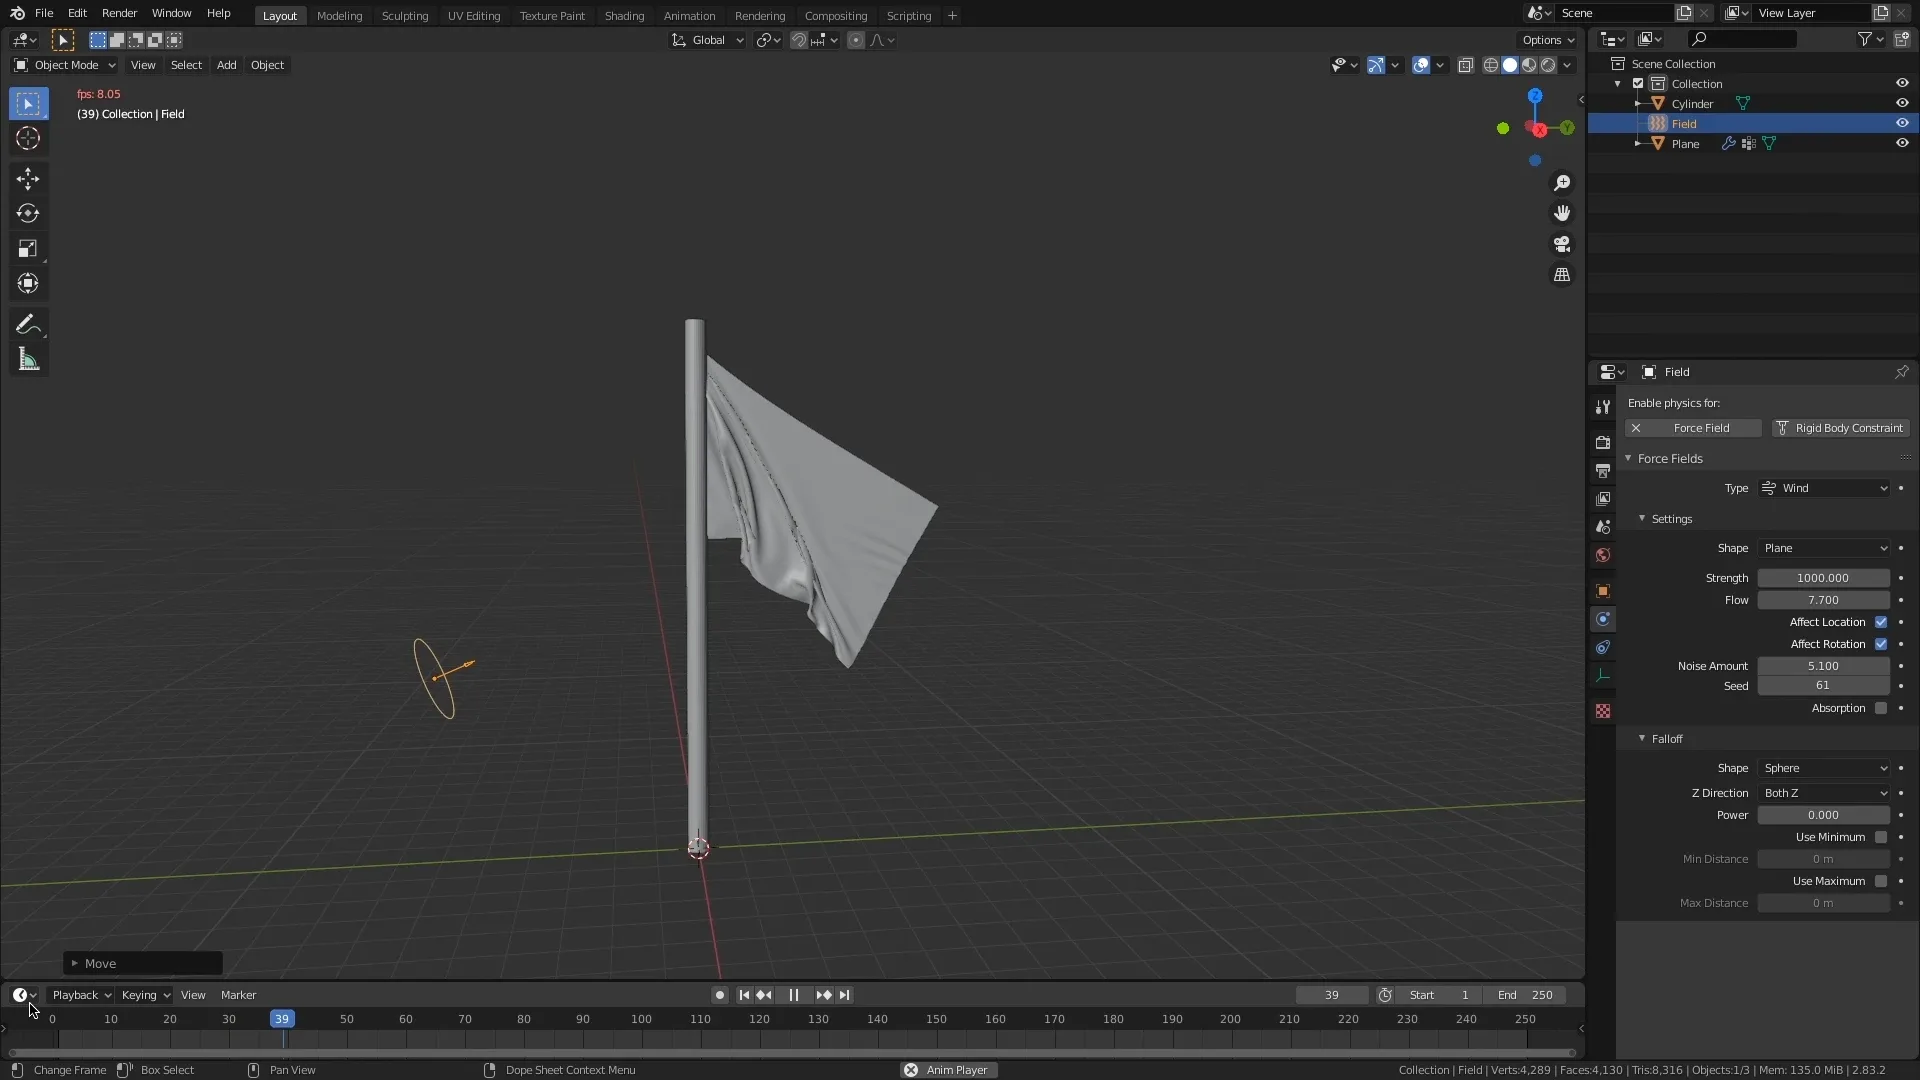The height and width of the screenshot is (1080, 1920).
Task: Pause the animation playback
Action: click(793, 994)
